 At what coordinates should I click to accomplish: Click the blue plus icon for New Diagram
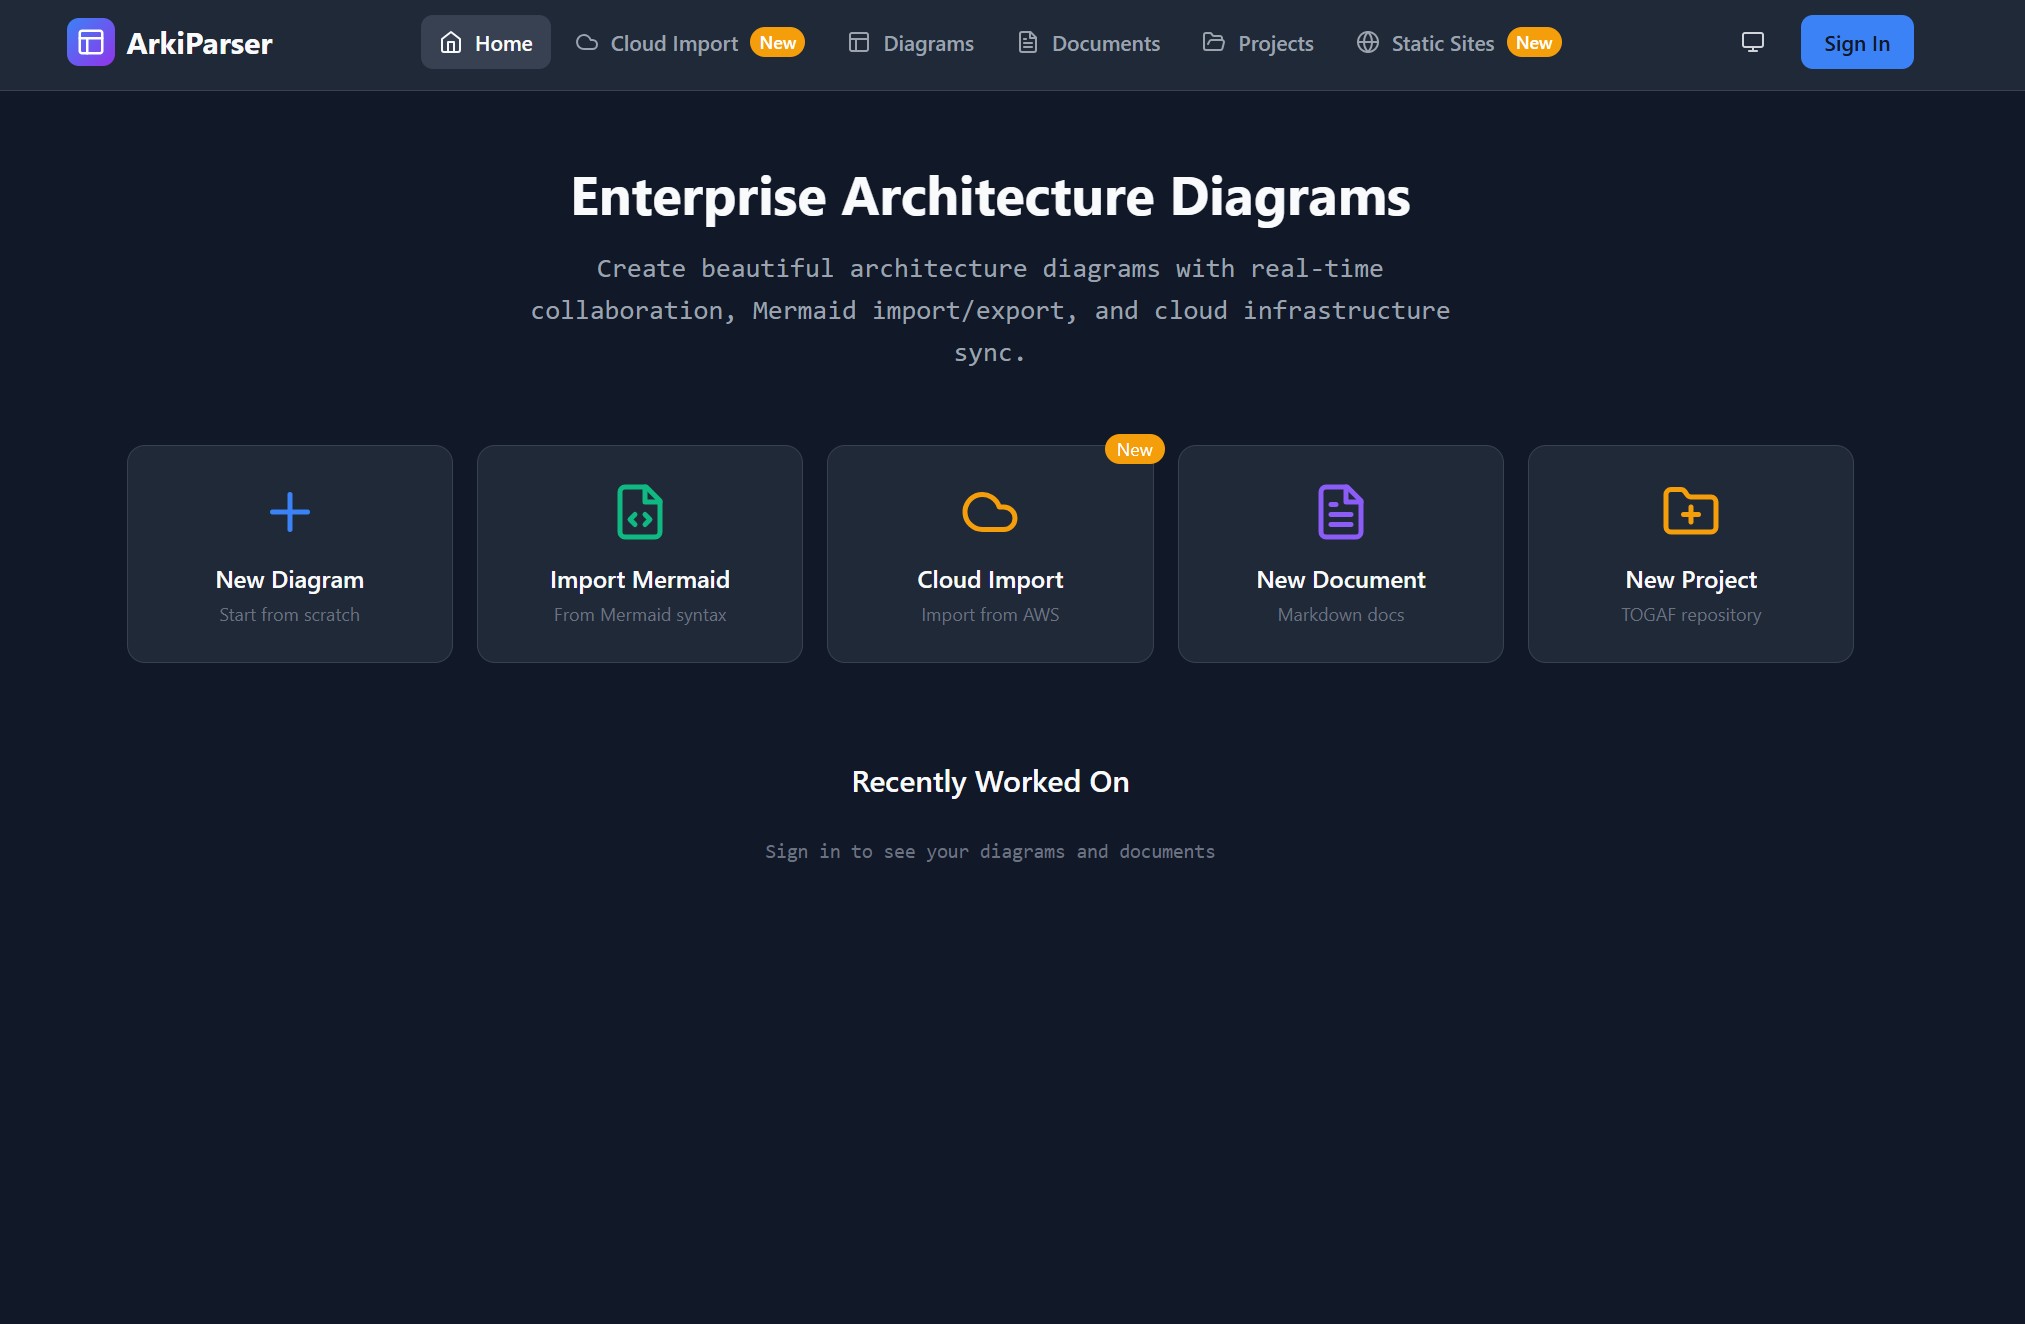(289, 512)
